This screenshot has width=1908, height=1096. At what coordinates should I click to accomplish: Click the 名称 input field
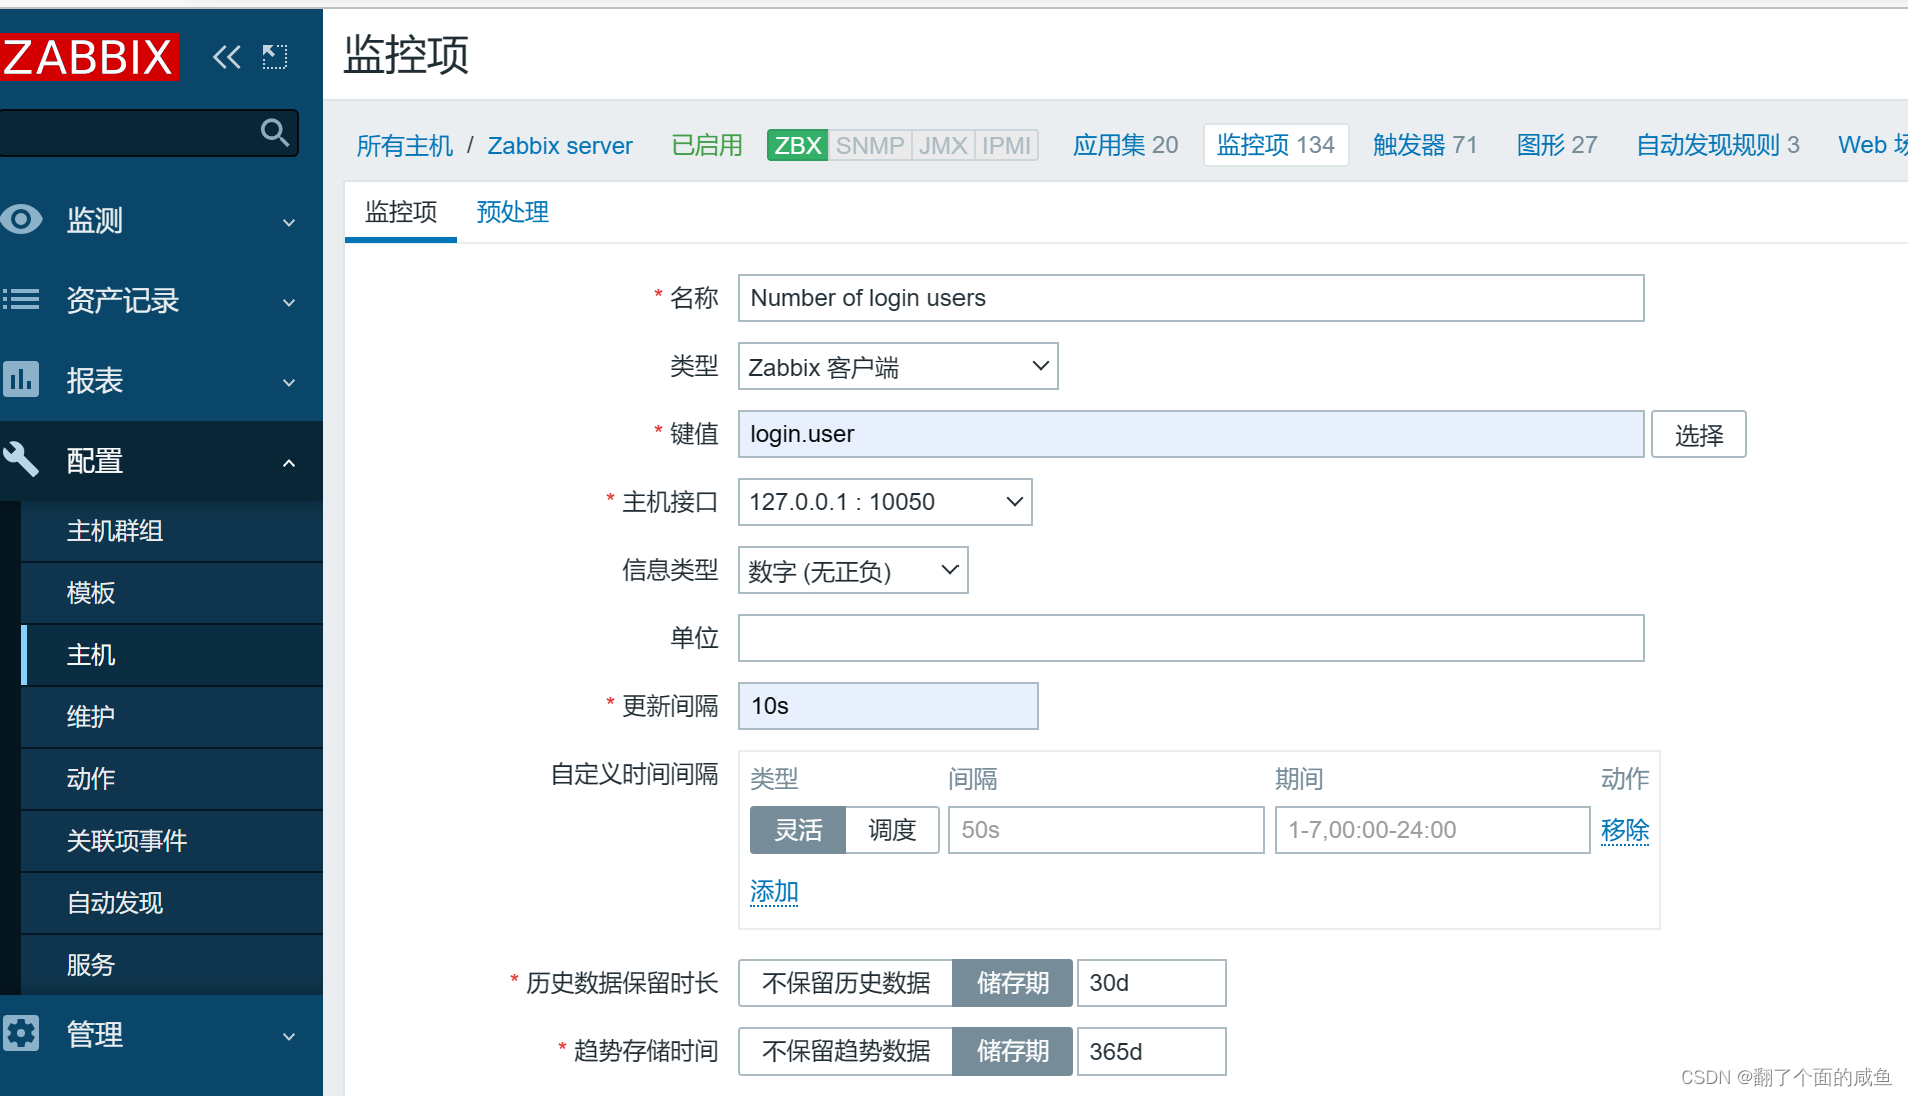pyautogui.click(x=1191, y=298)
